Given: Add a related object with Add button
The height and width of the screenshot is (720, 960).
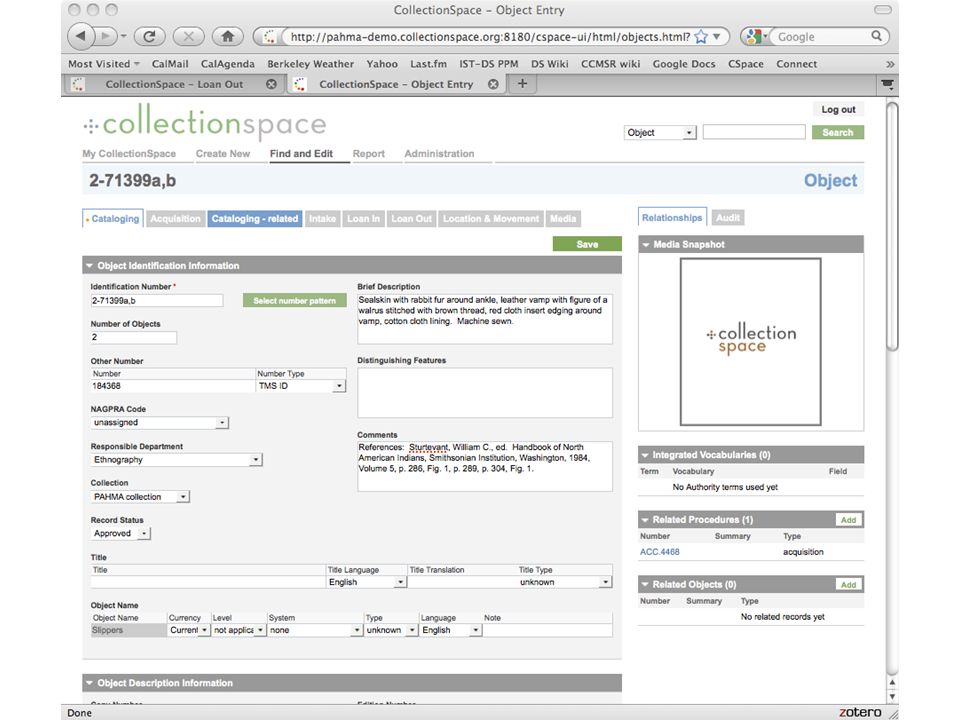Looking at the screenshot, I should coord(849,585).
